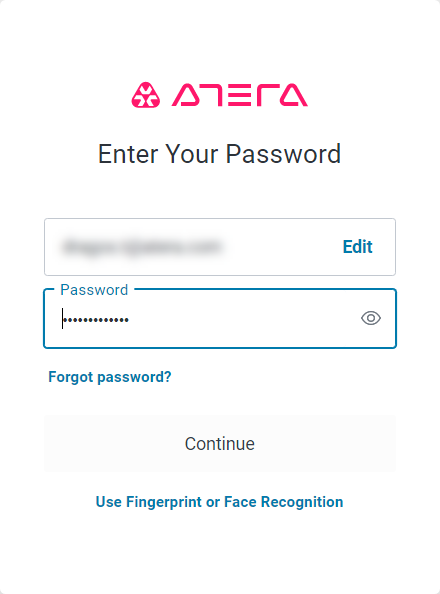440x594 pixels.
Task: Place the cursor at the password field start
Action: click(63, 319)
